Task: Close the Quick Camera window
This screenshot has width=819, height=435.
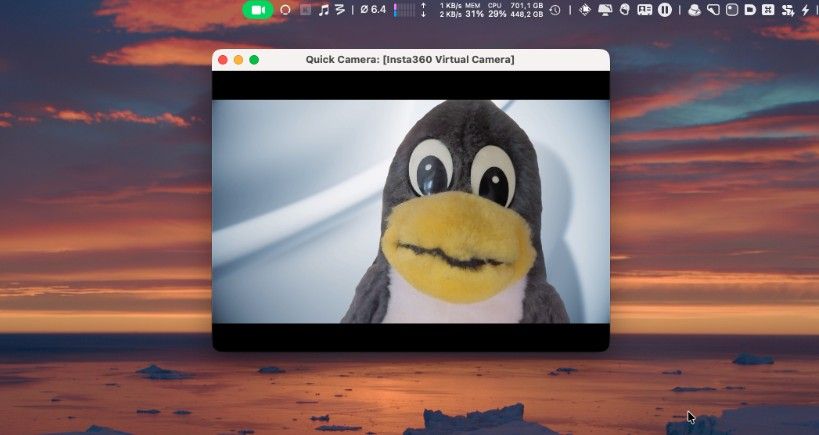Action: [222, 60]
